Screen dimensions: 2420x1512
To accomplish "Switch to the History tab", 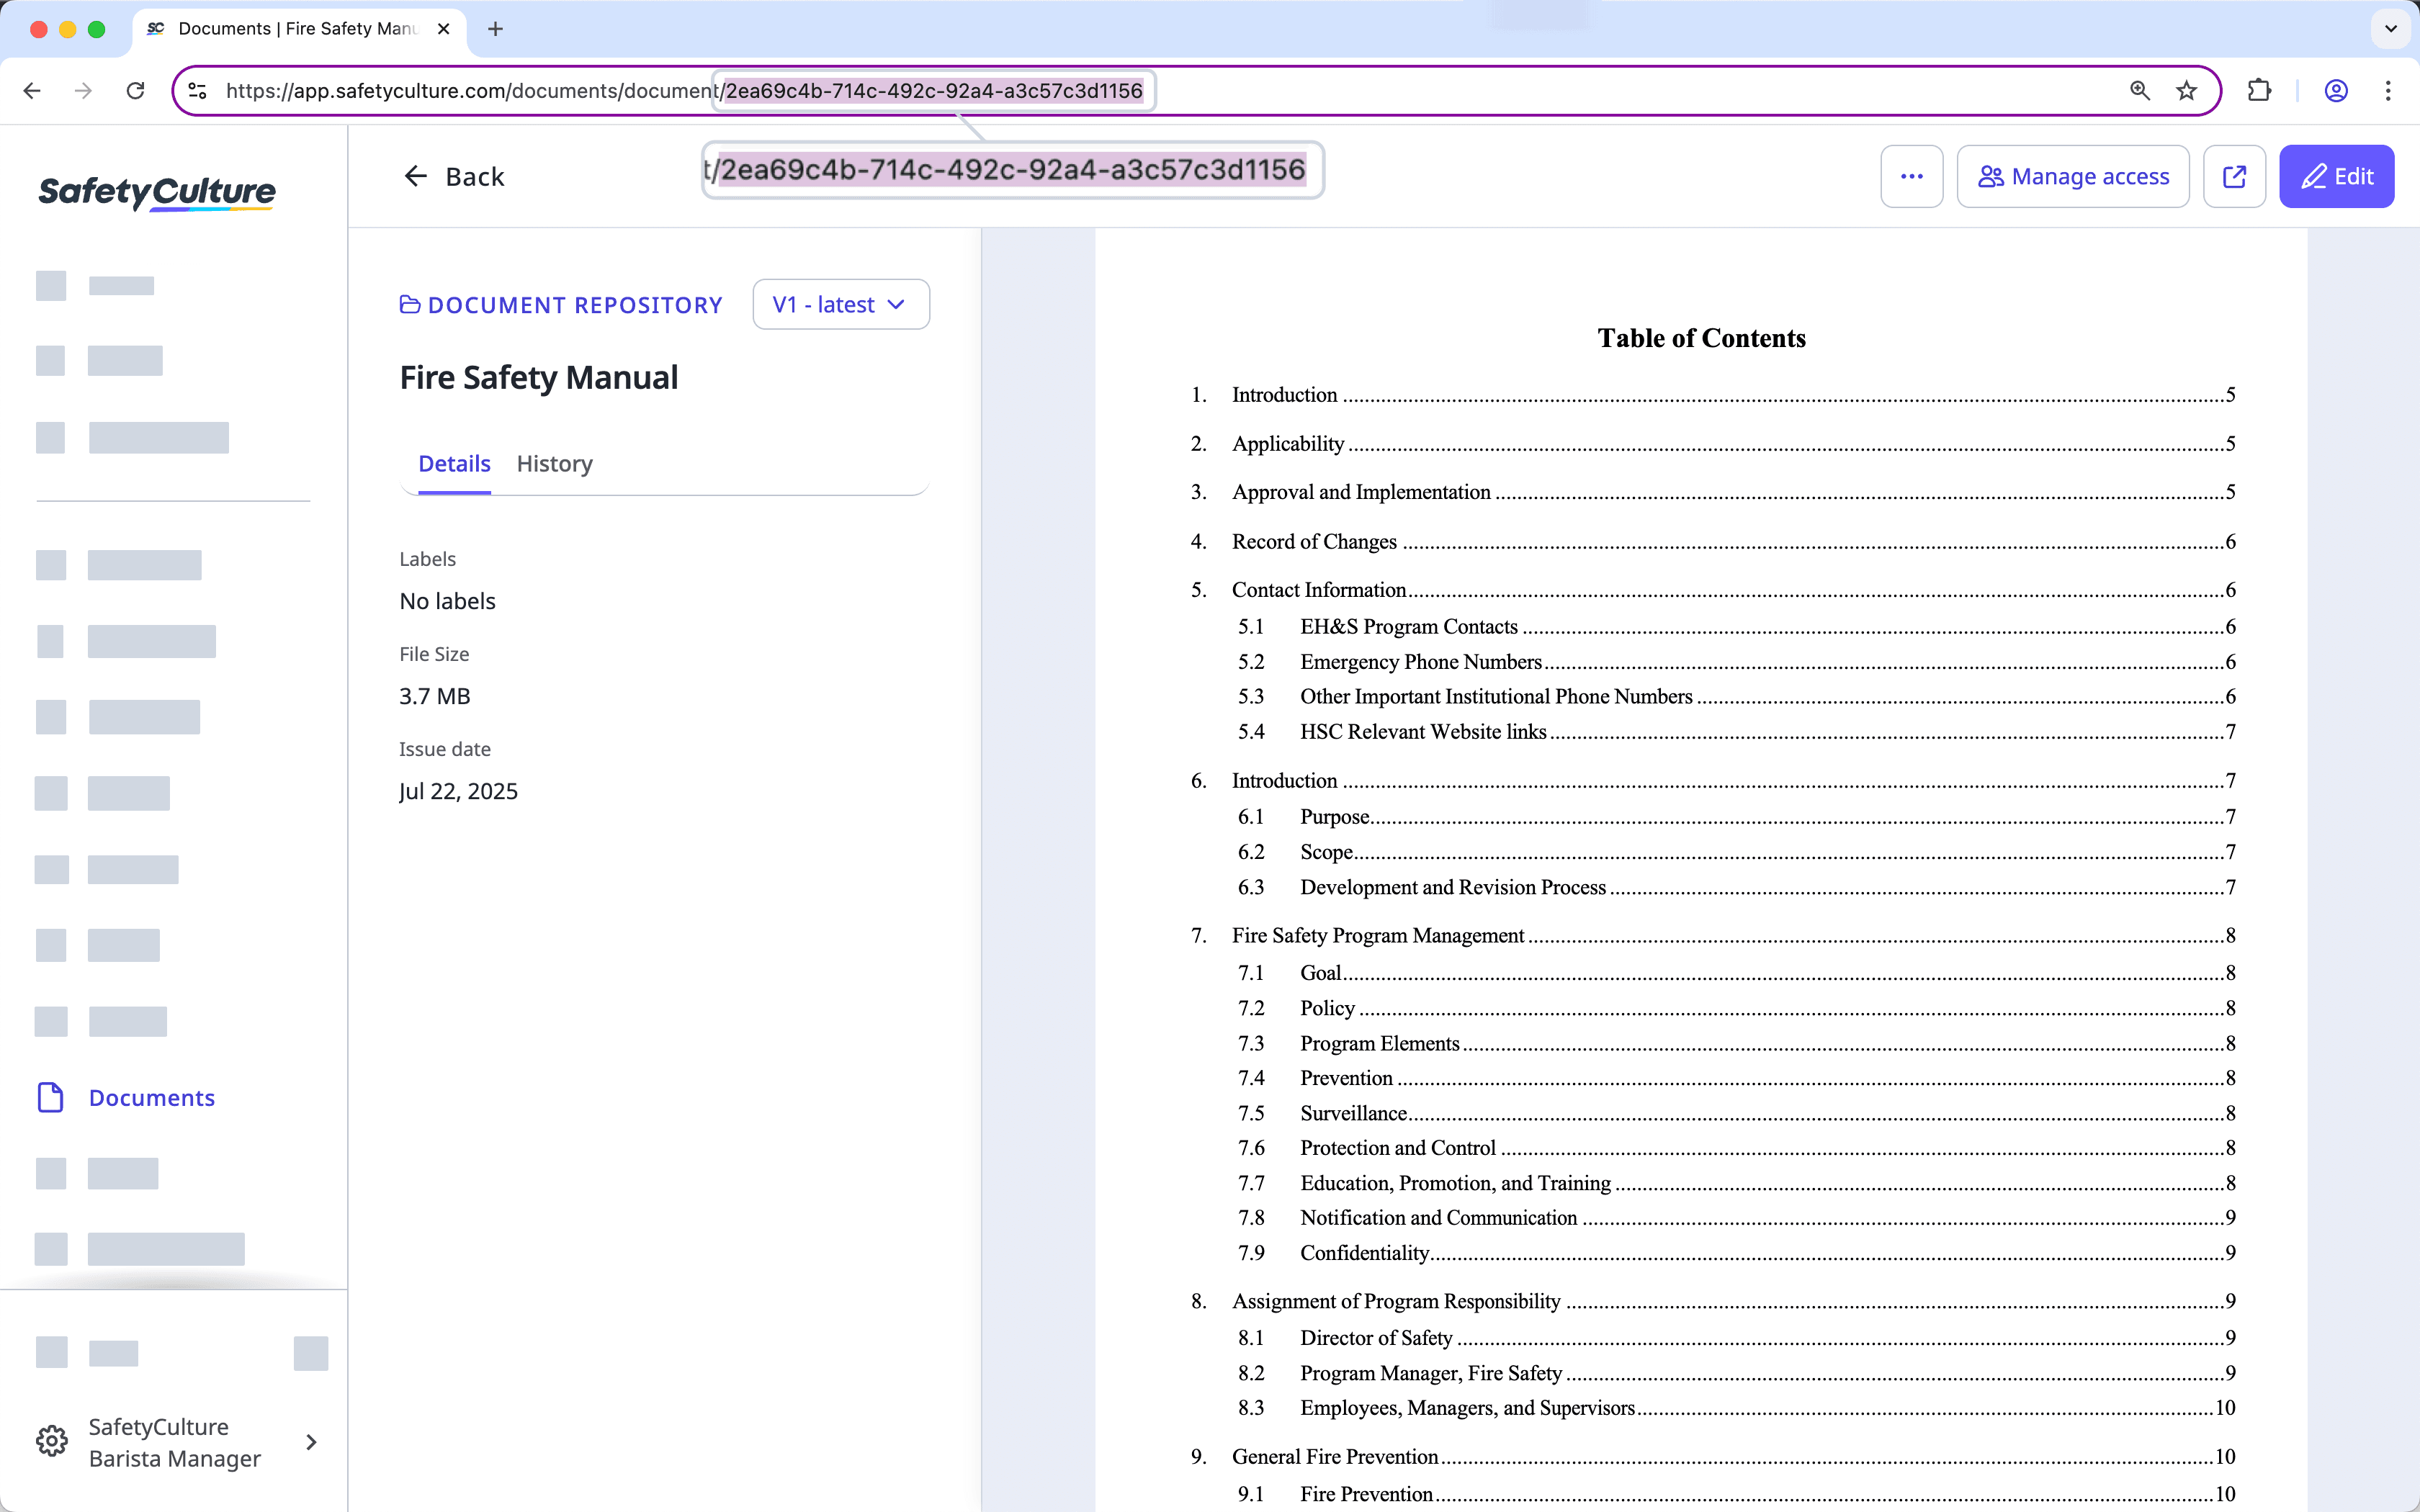I will [x=554, y=463].
